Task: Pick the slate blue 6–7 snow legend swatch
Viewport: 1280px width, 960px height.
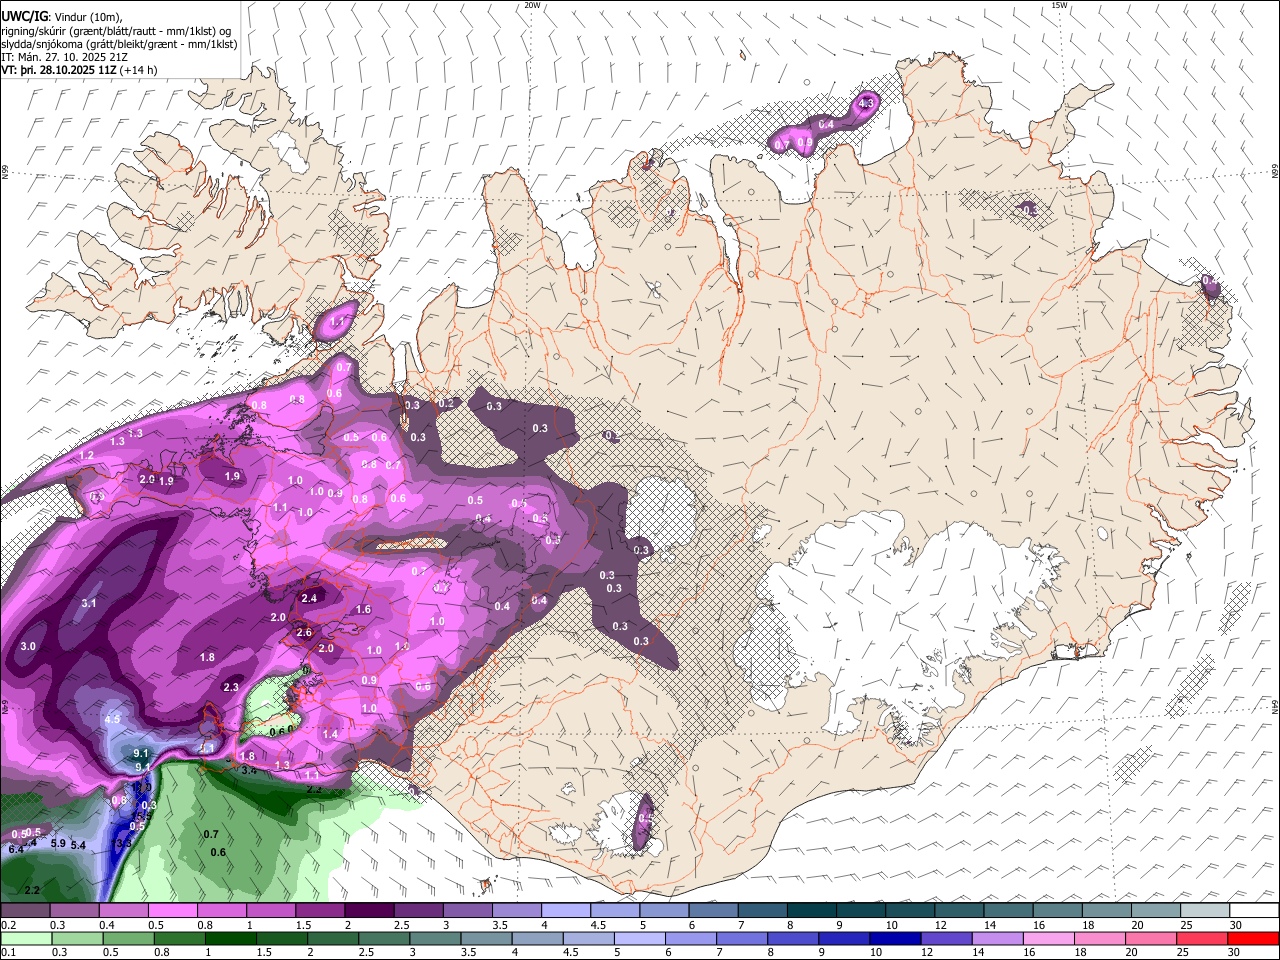Action: (x=713, y=911)
